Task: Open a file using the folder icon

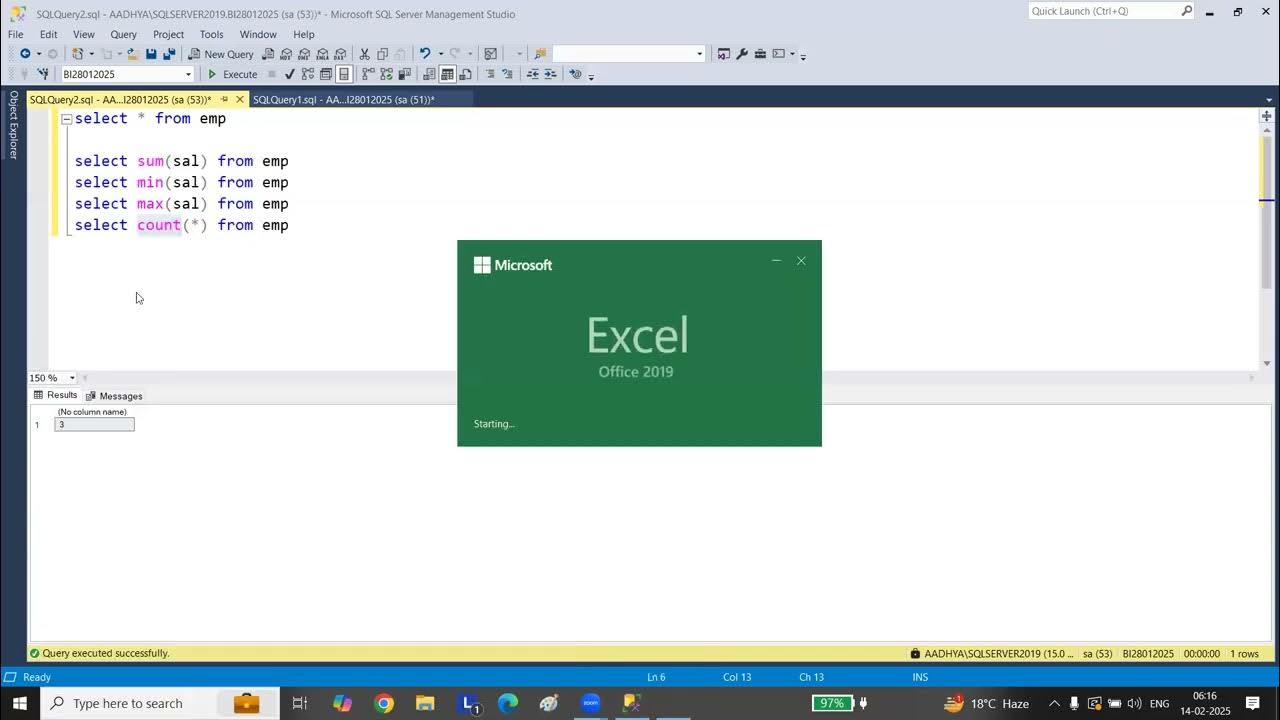Action: pyautogui.click(x=132, y=54)
